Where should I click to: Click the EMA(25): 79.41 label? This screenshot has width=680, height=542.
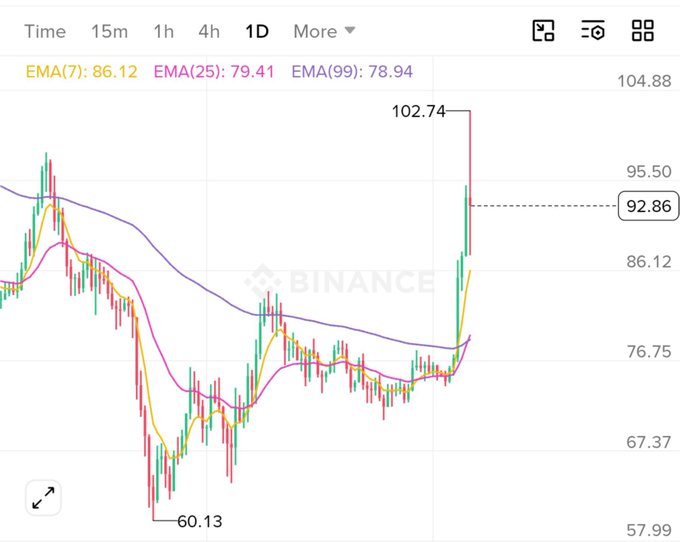[214, 72]
